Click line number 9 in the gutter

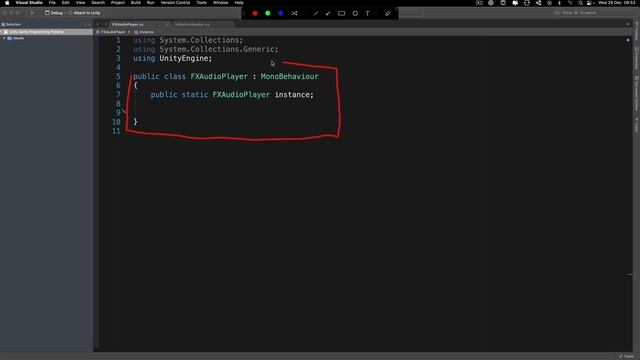[x=118, y=113]
